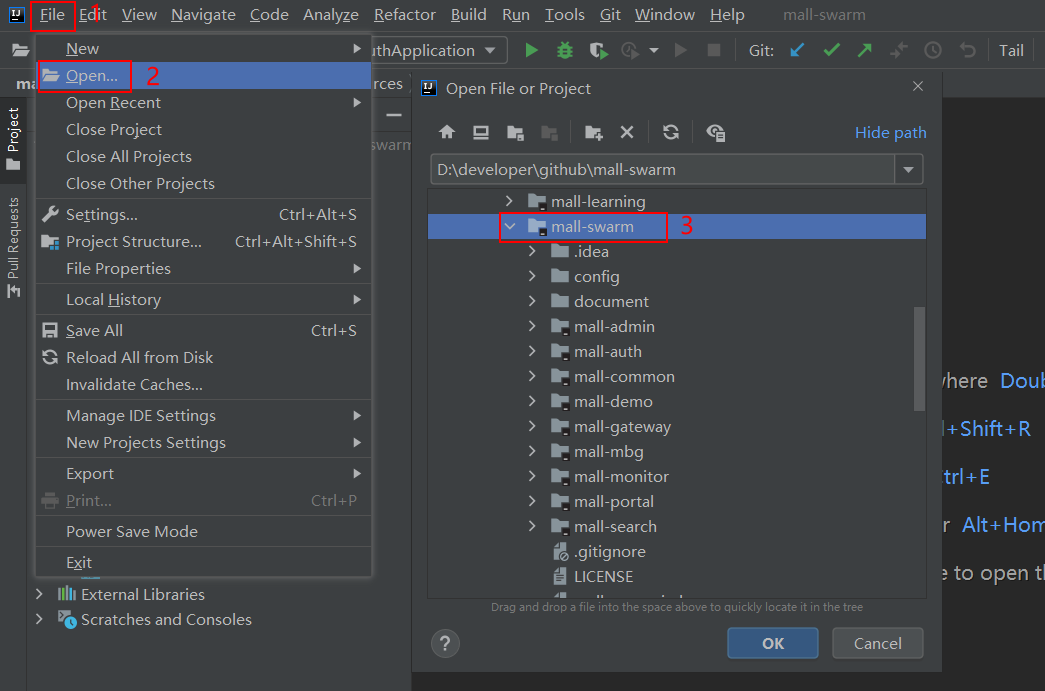This screenshot has height=691, width=1045.
Task: Toggle Power Save Mode
Action: pos(203,532)
